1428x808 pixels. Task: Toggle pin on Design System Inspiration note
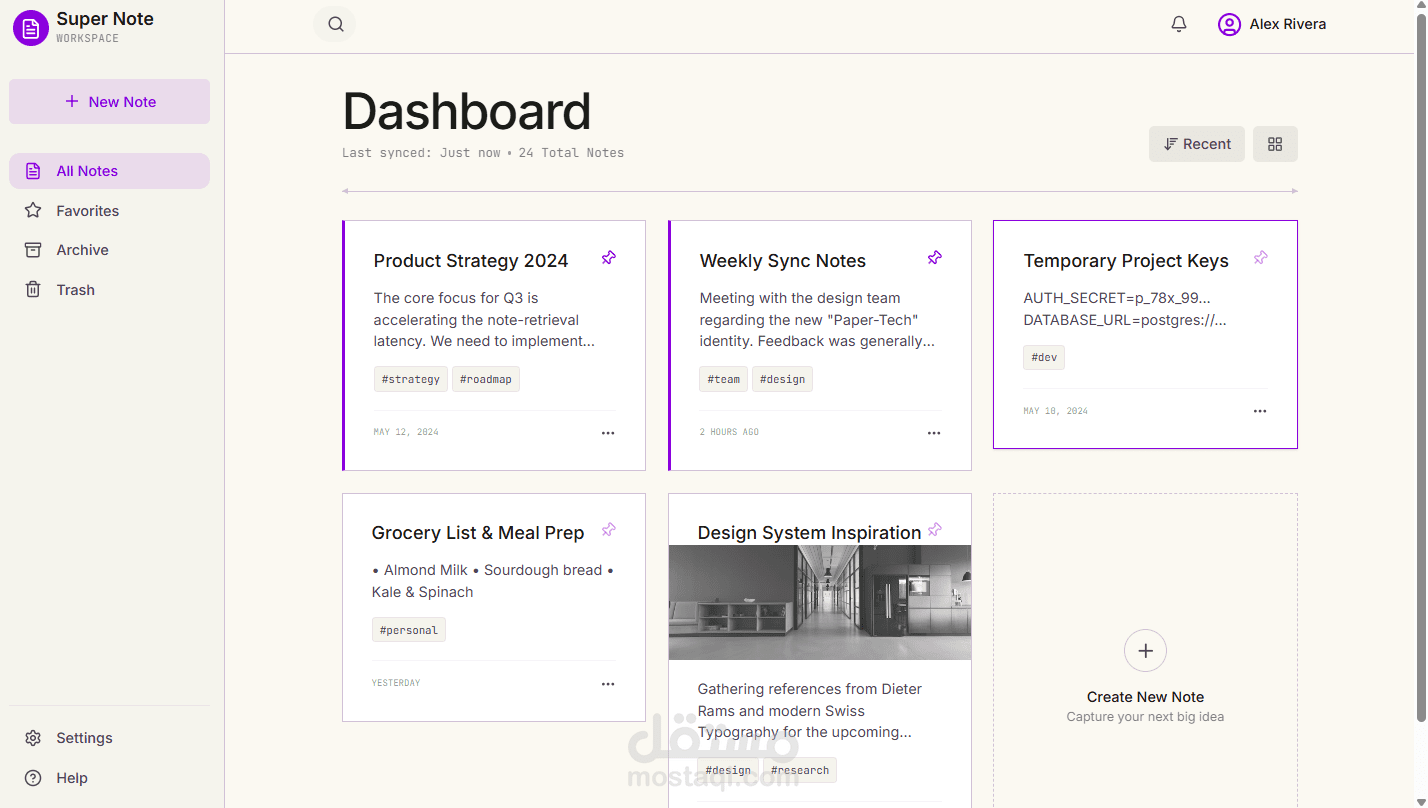point(934,530)
